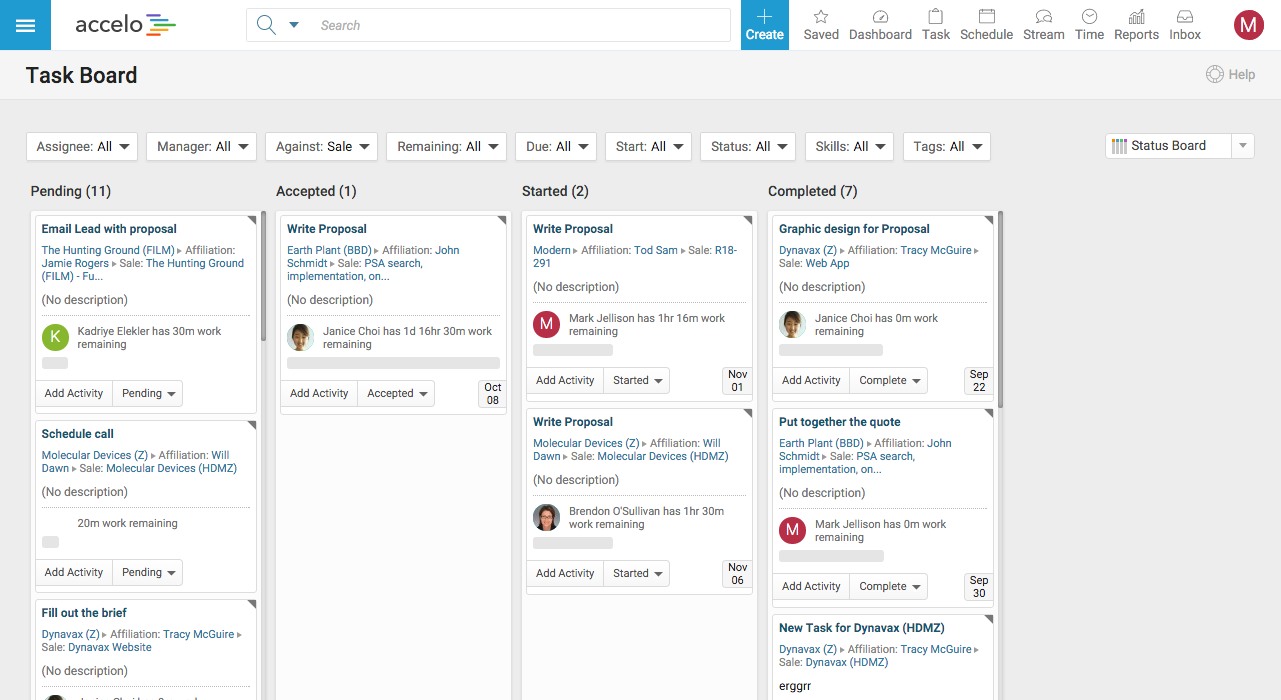Click the blue Create plus button
The height and width of the screenshot is (700, 1281).
tap(765, 25)
